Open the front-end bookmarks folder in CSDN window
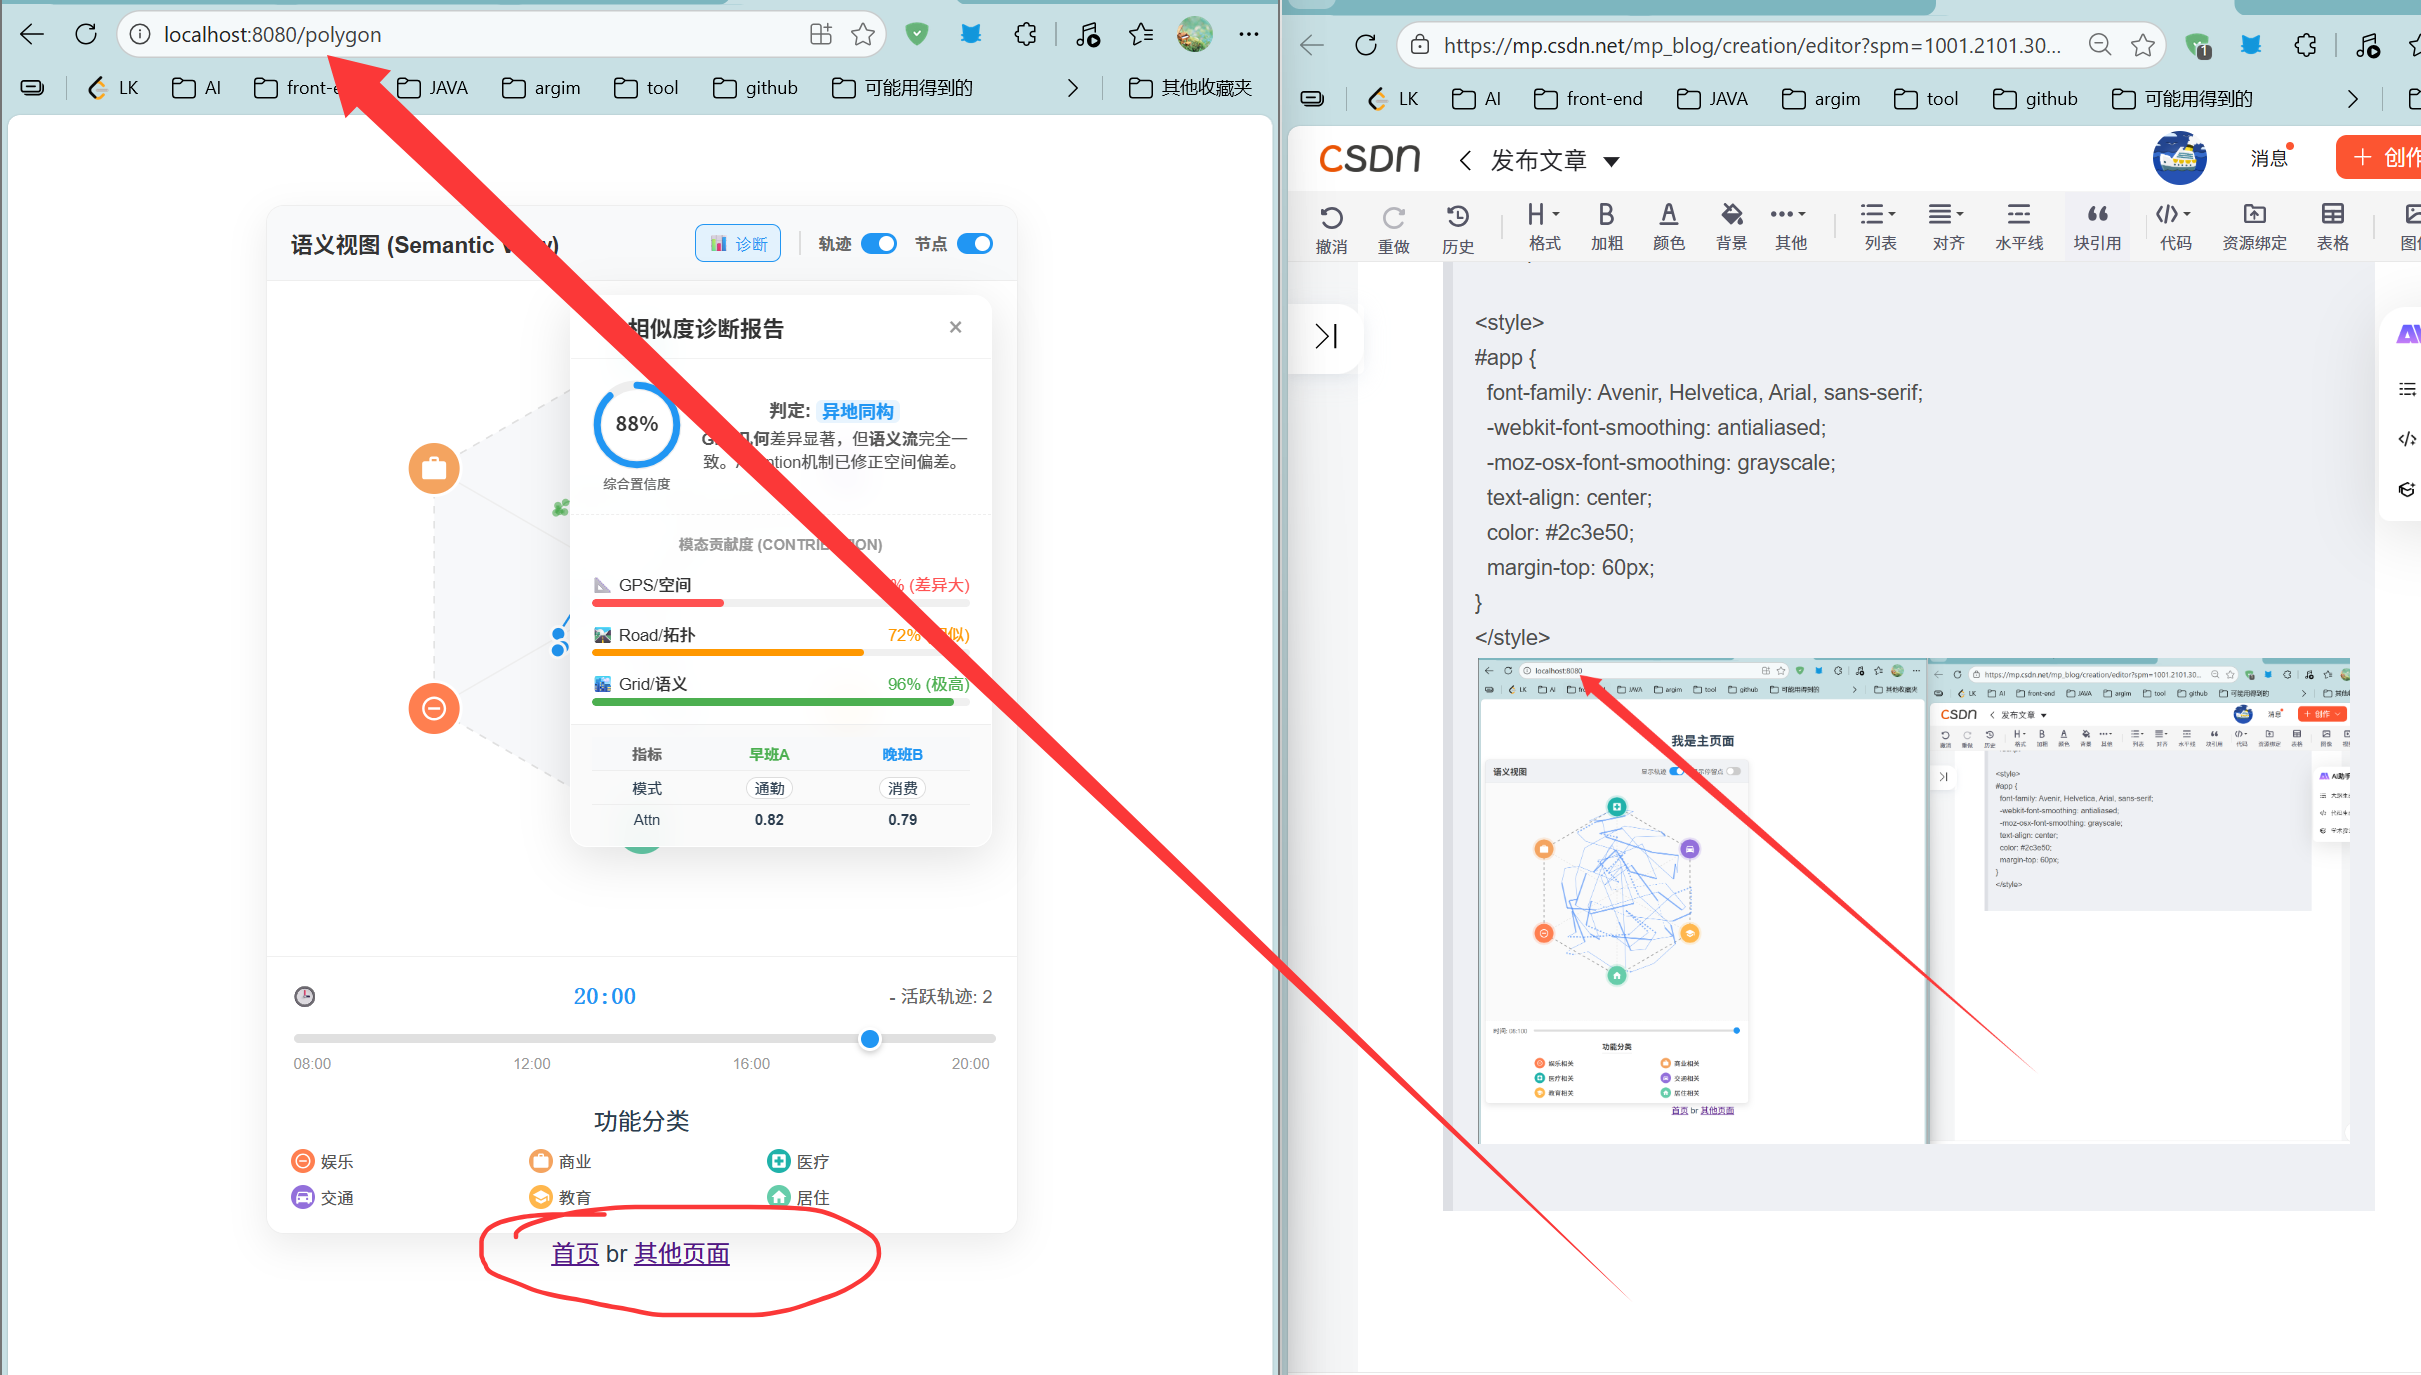This screenshot has height=1375, width=2421. coord(1588,99)
